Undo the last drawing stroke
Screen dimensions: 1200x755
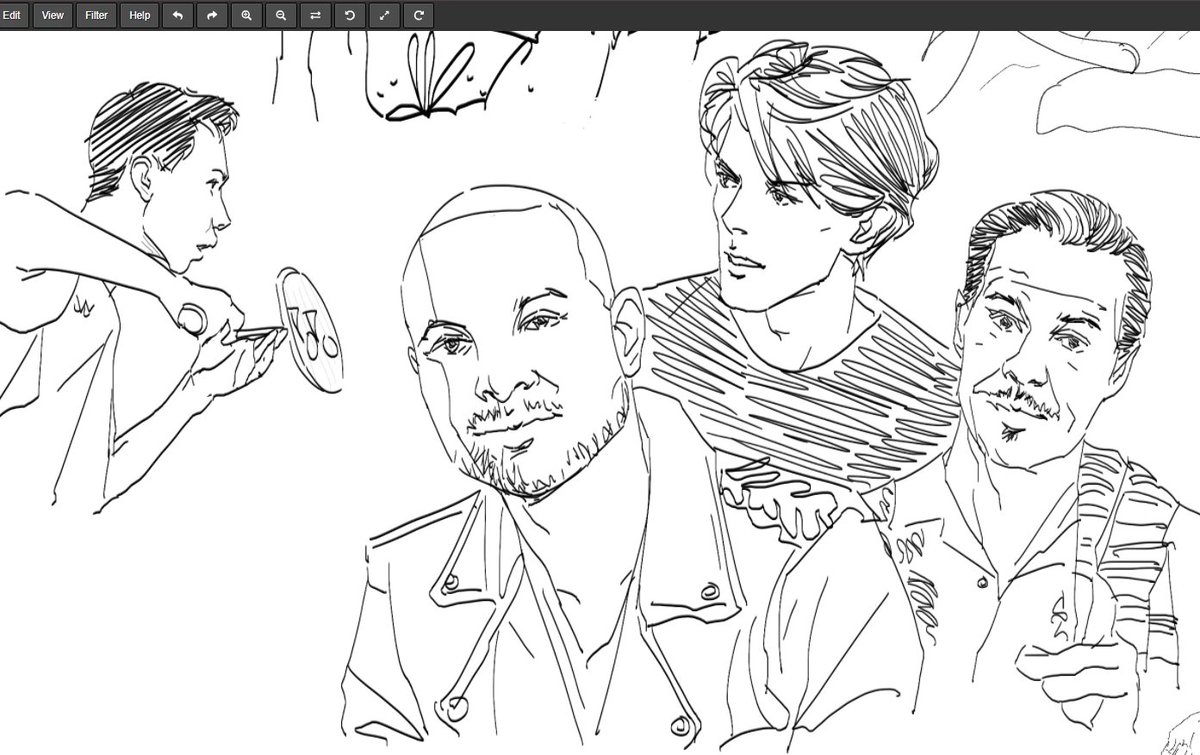(178, 15)
